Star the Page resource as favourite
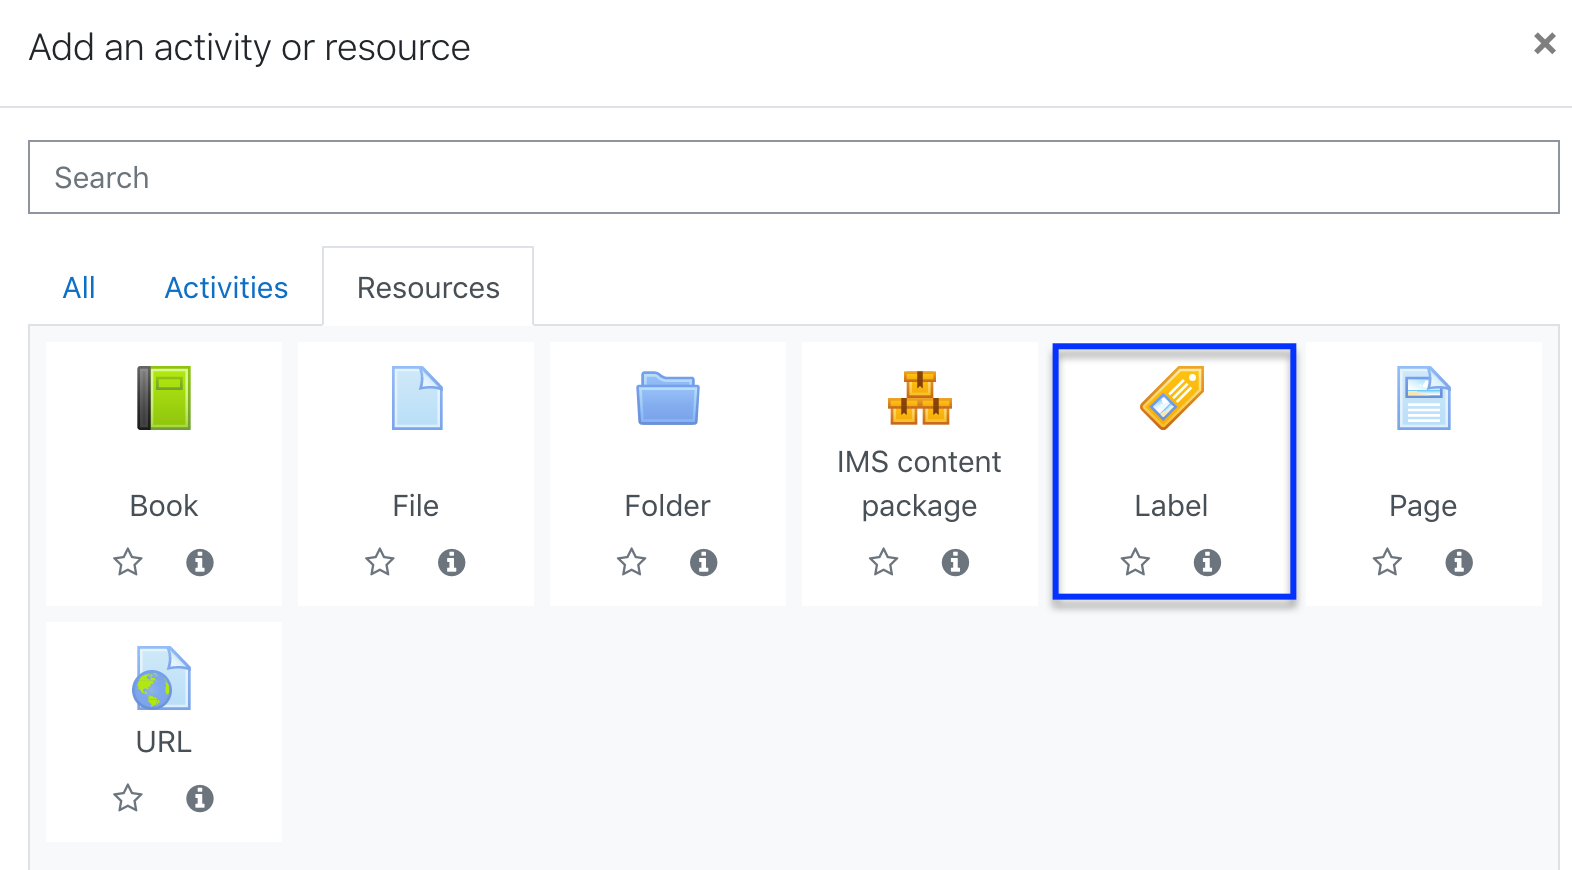Screen dimensions: 1572x870 1388,562
